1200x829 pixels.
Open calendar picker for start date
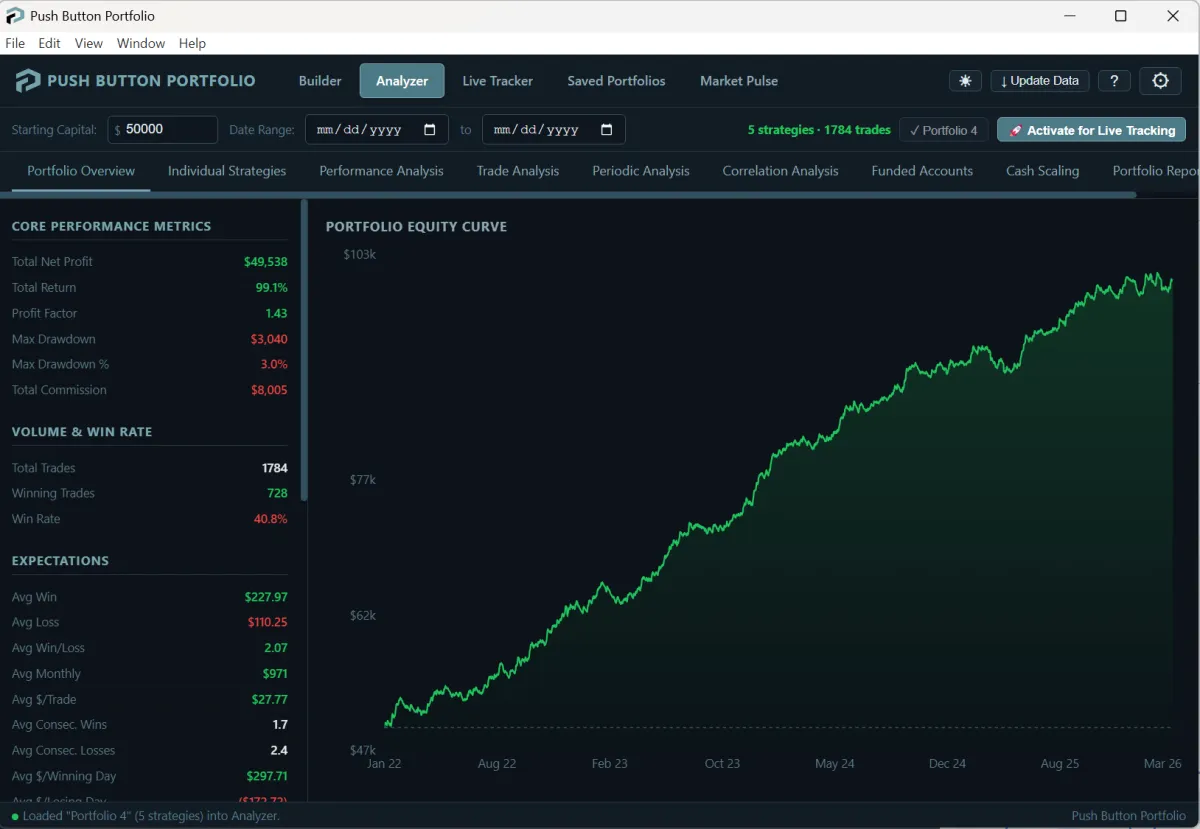point(430,130)
